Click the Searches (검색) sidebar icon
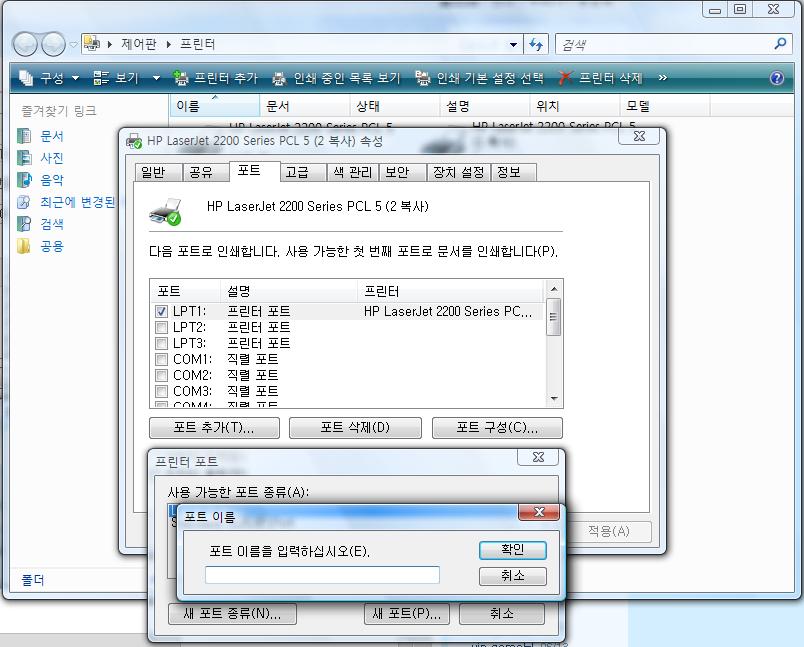This screenshot has width=804, height=647. tap(24, 224)
